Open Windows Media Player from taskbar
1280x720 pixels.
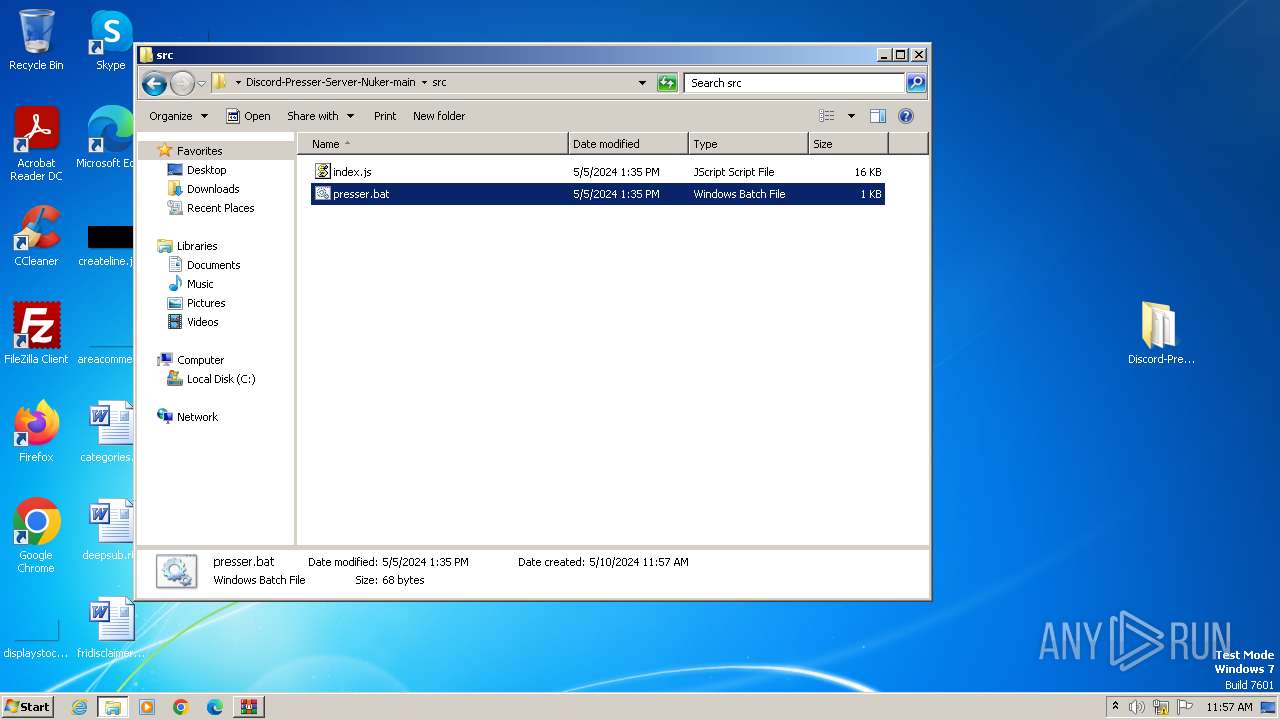click(147, 707)
